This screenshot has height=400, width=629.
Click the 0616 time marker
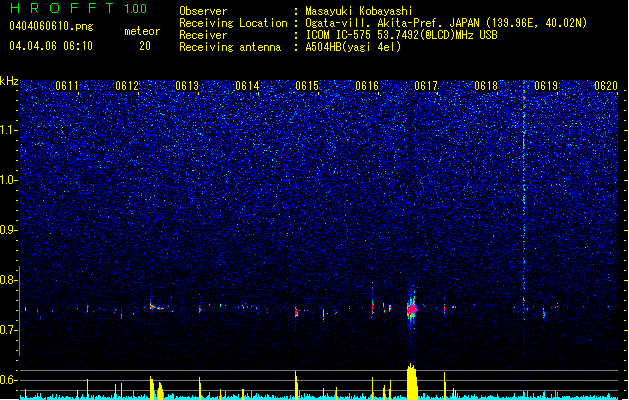pos(367,86)
